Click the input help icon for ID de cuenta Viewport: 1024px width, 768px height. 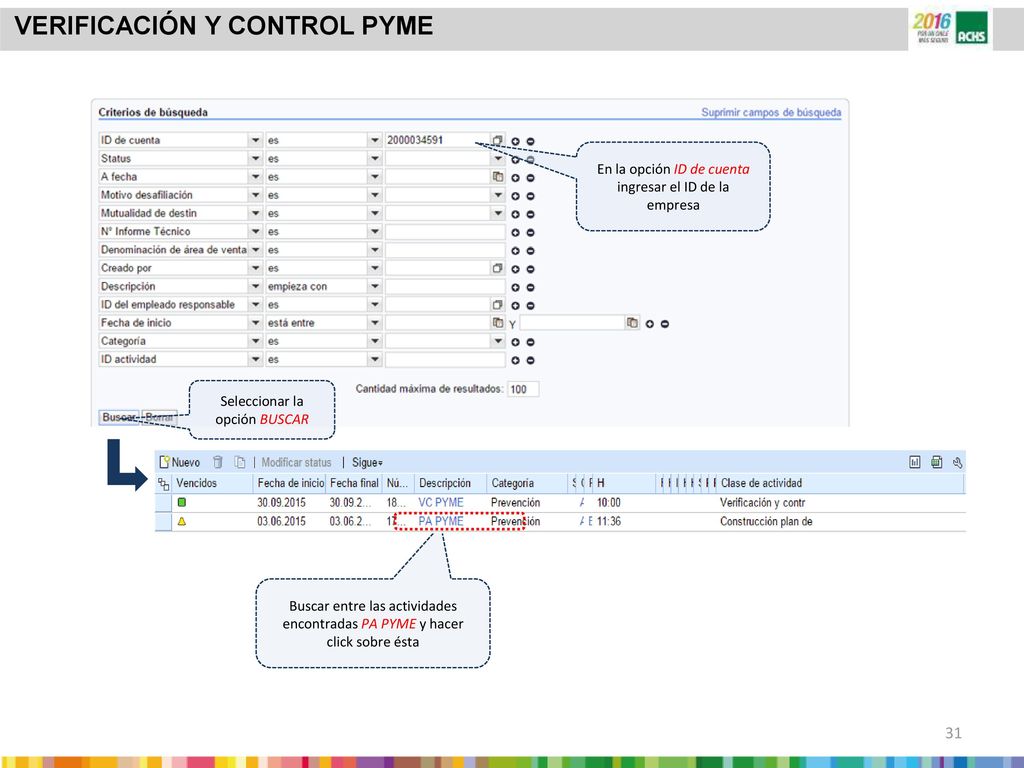pyautogui.click(x=498, y=140)
